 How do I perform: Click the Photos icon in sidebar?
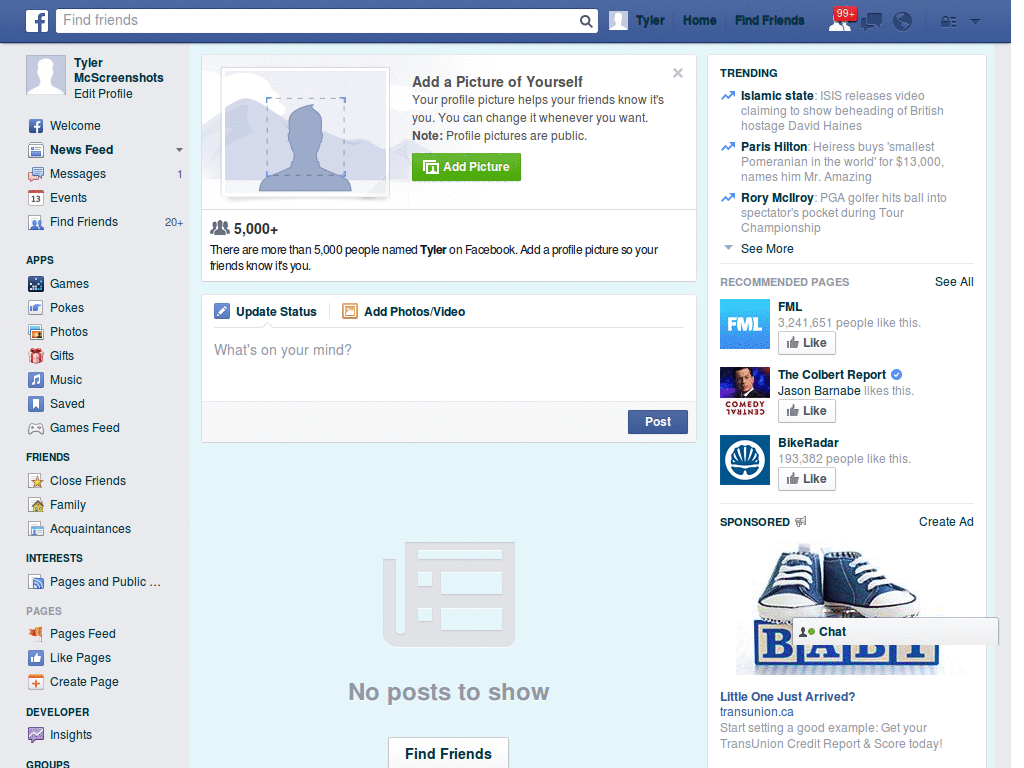pyautogui.click(x=36, y=332)
